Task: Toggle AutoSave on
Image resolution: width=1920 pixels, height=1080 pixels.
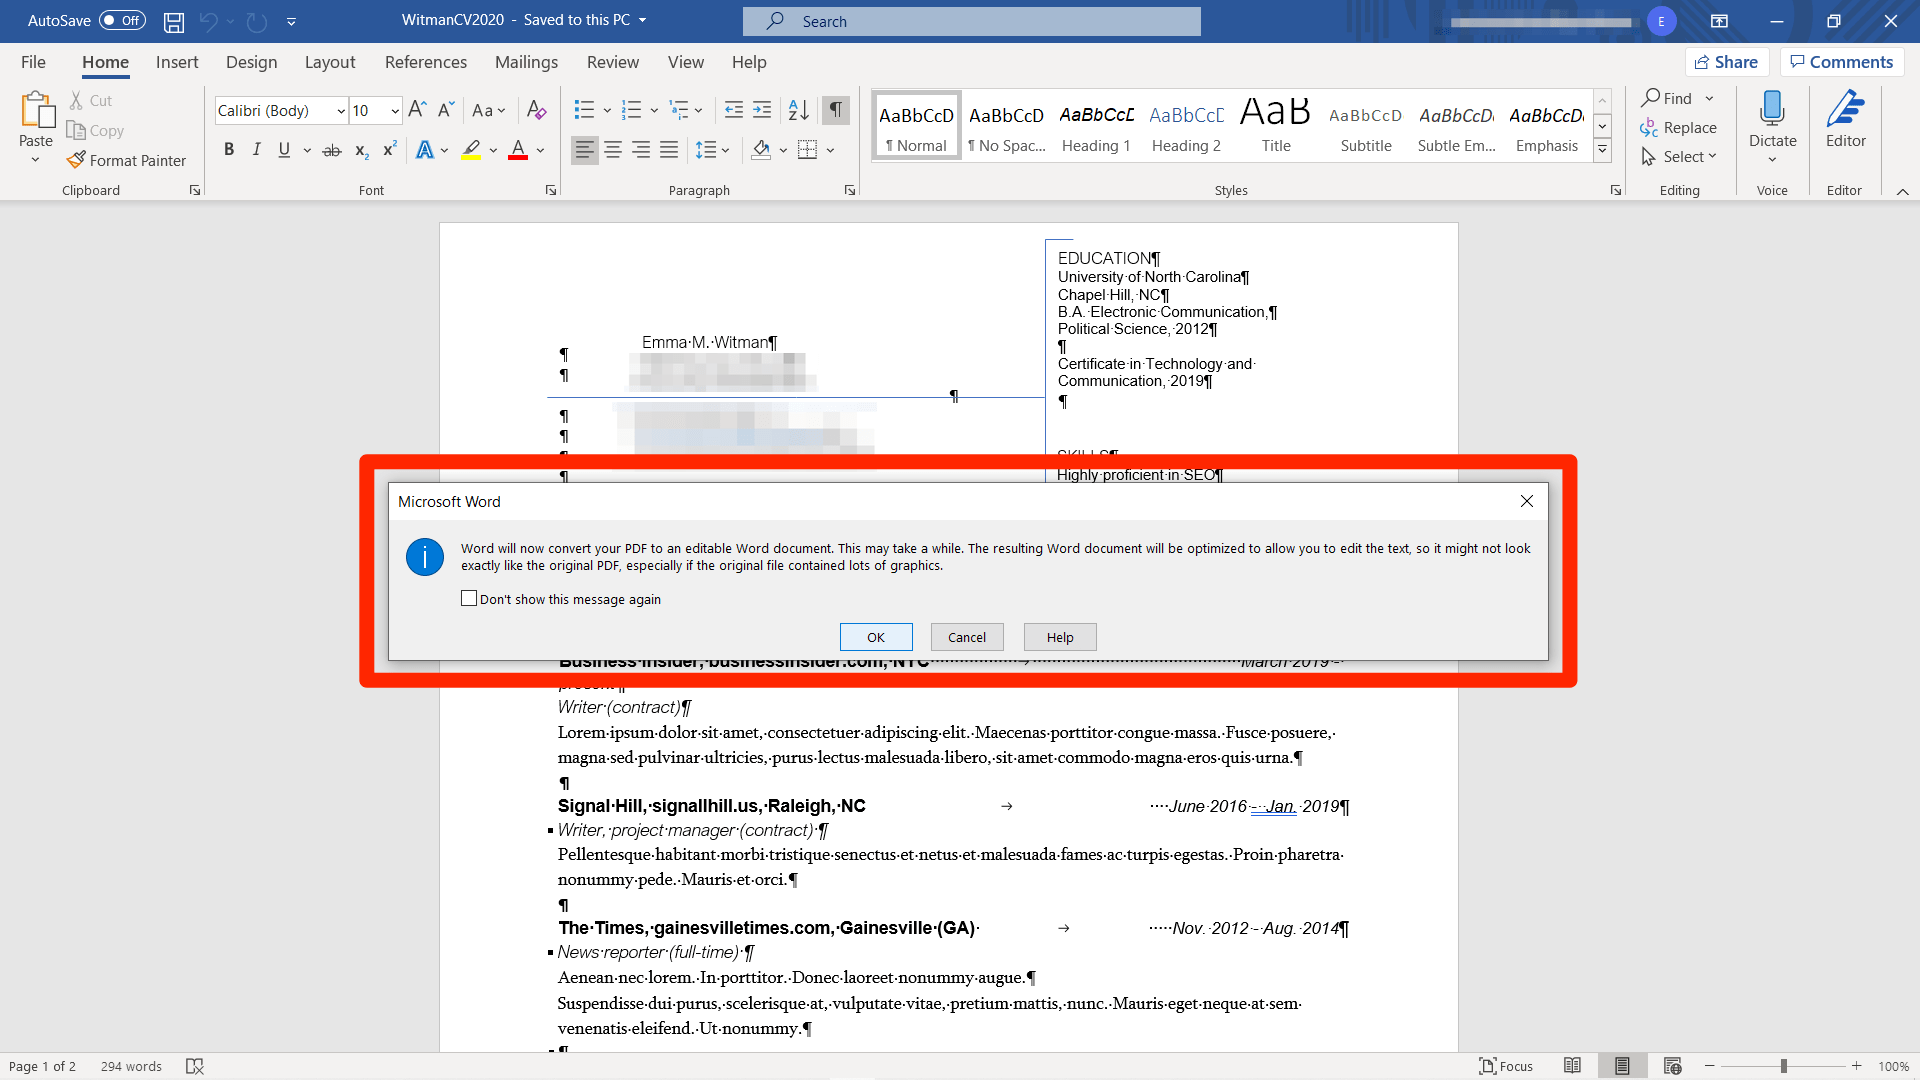Action: (x=120, y=20)
